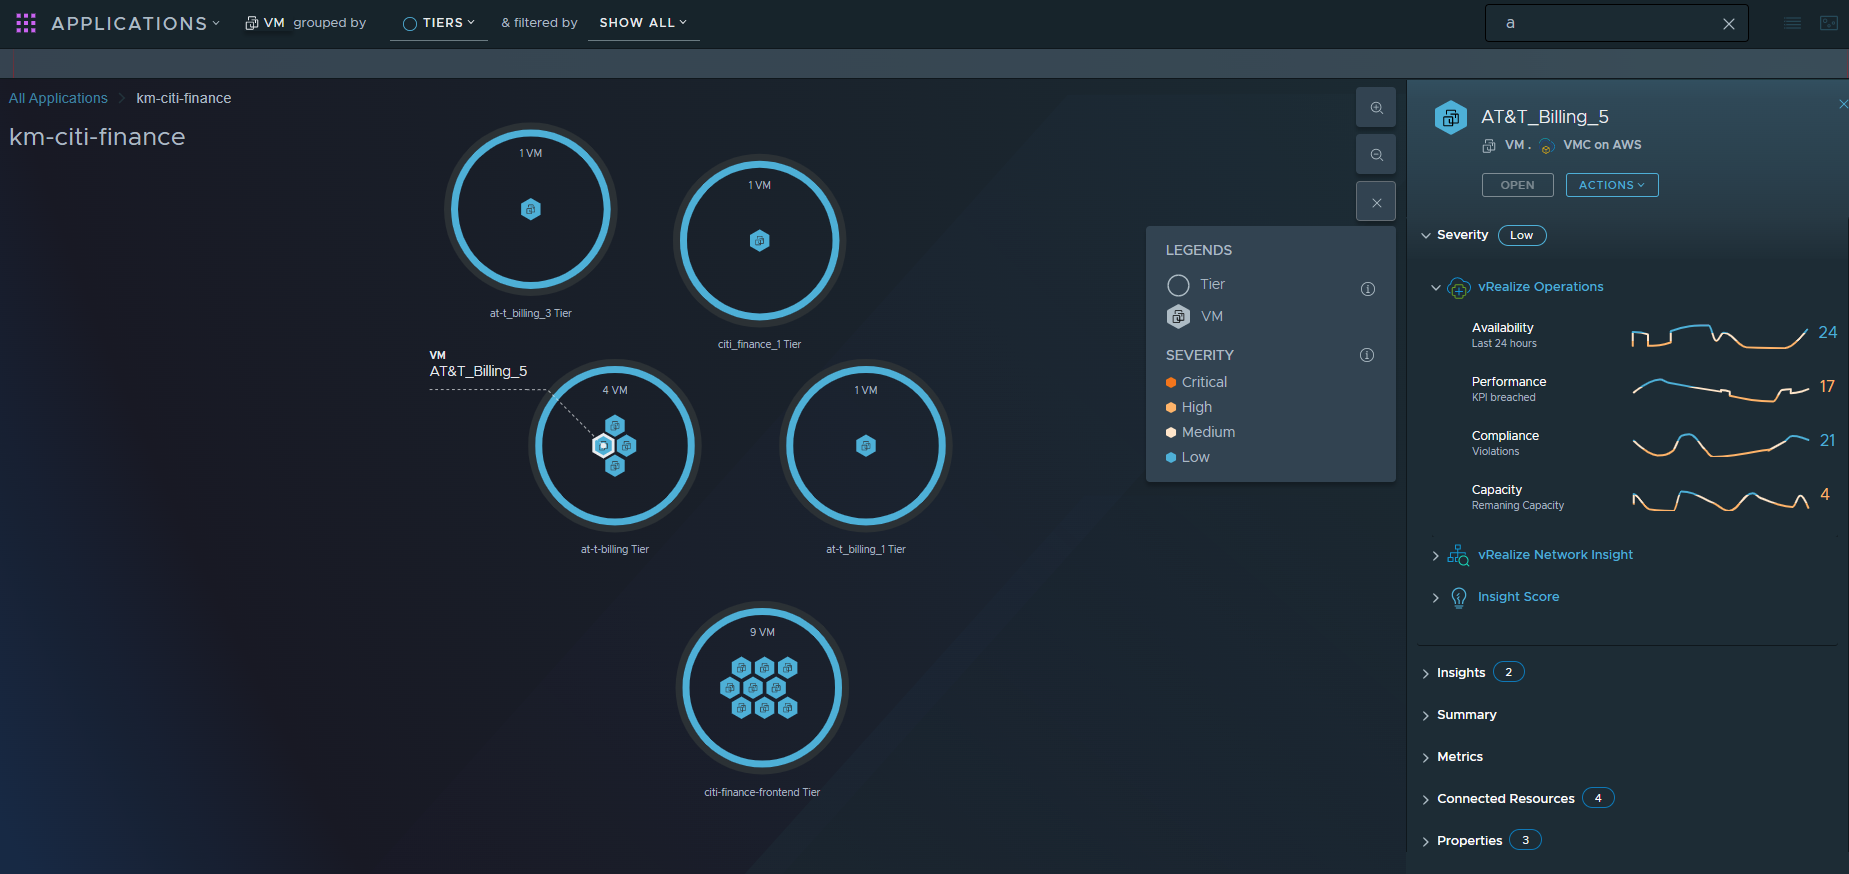Click the at-t_billing_1 Tier label
Screen dimensions: 1849x874
coord(866,549)
